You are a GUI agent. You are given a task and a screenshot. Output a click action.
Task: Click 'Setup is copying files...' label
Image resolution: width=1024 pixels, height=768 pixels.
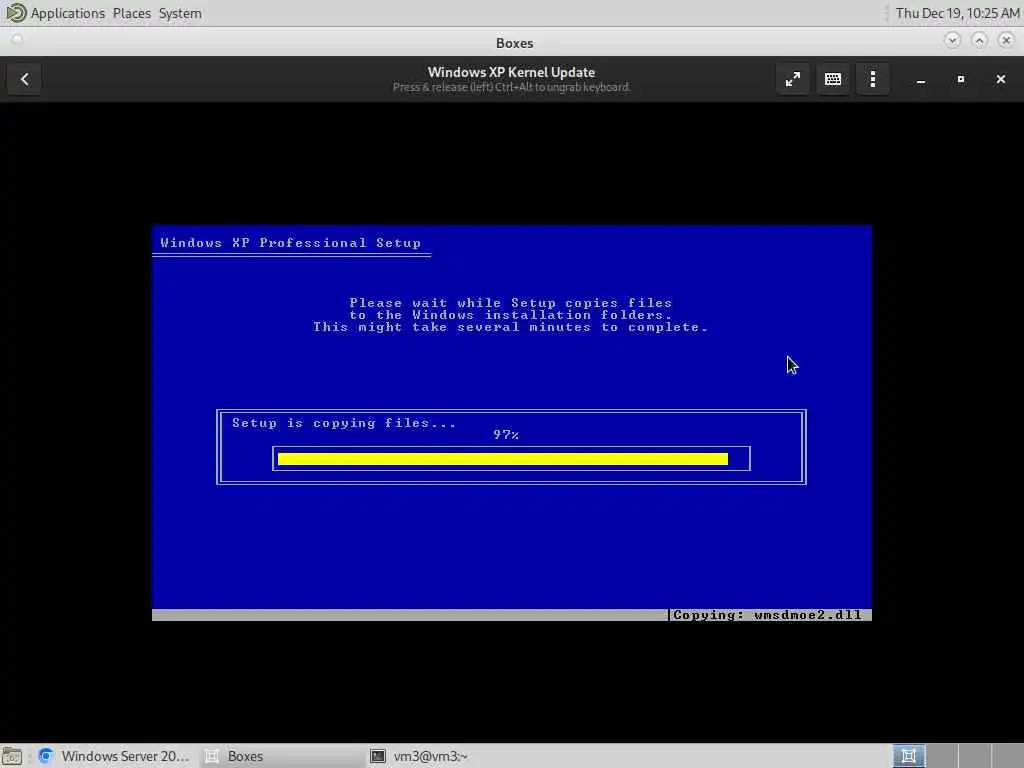344,423
